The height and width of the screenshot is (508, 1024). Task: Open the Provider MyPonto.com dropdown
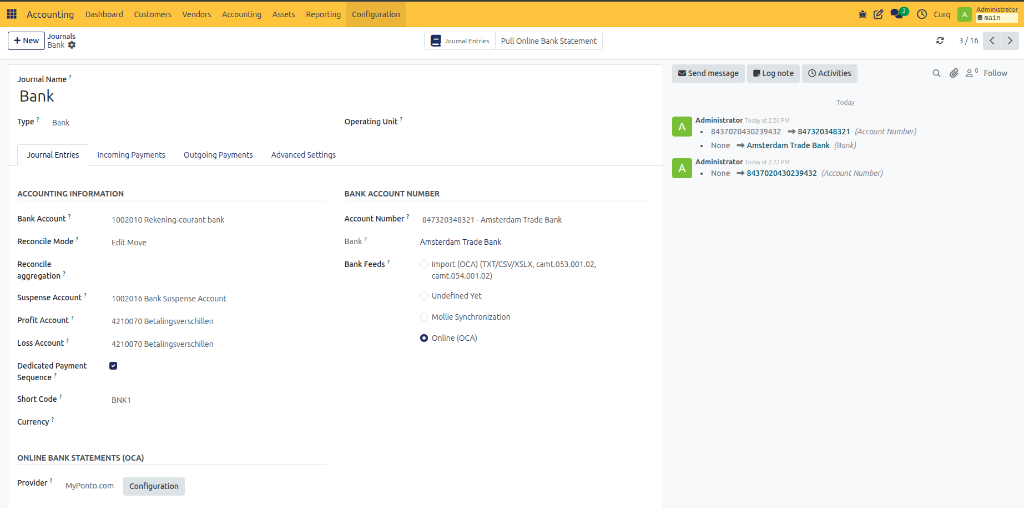(x=90, y=486)
